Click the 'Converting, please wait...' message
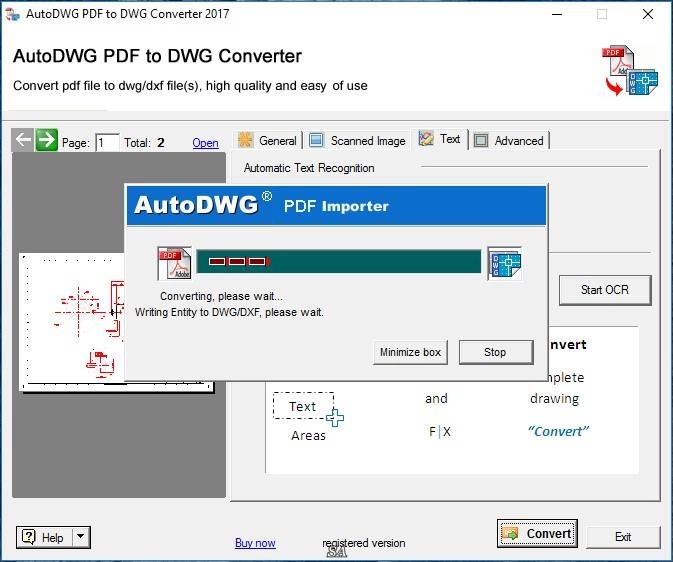Image resolution: width=673 pixels, height=562 pixels. [x=221, y=296]
